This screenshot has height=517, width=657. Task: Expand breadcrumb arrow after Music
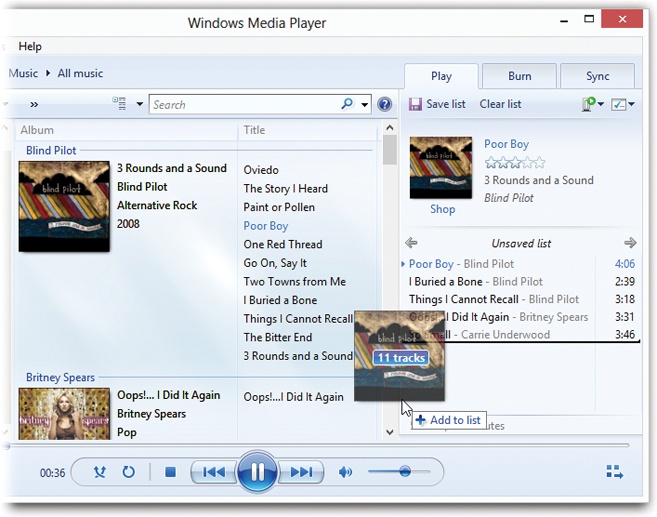pyautogui.click(x=48, y=73)
